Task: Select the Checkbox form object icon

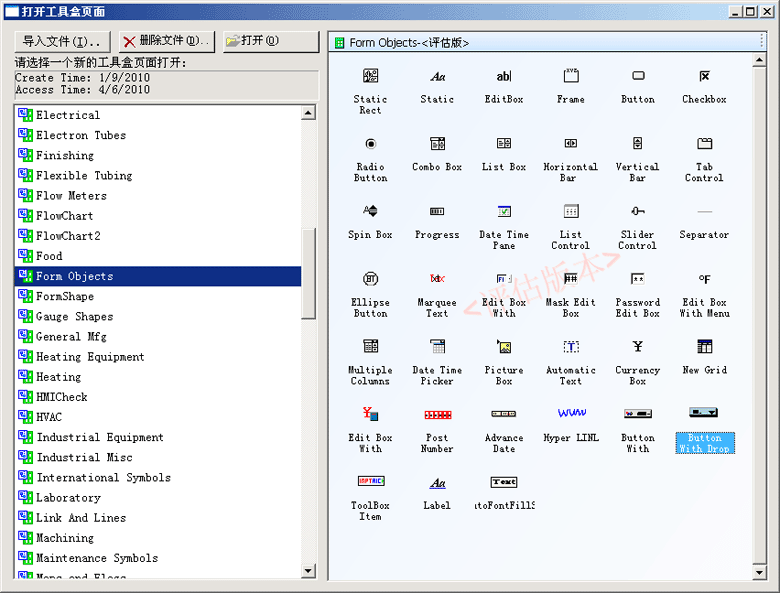Action: pyautogui.click(x=704, y=77)
